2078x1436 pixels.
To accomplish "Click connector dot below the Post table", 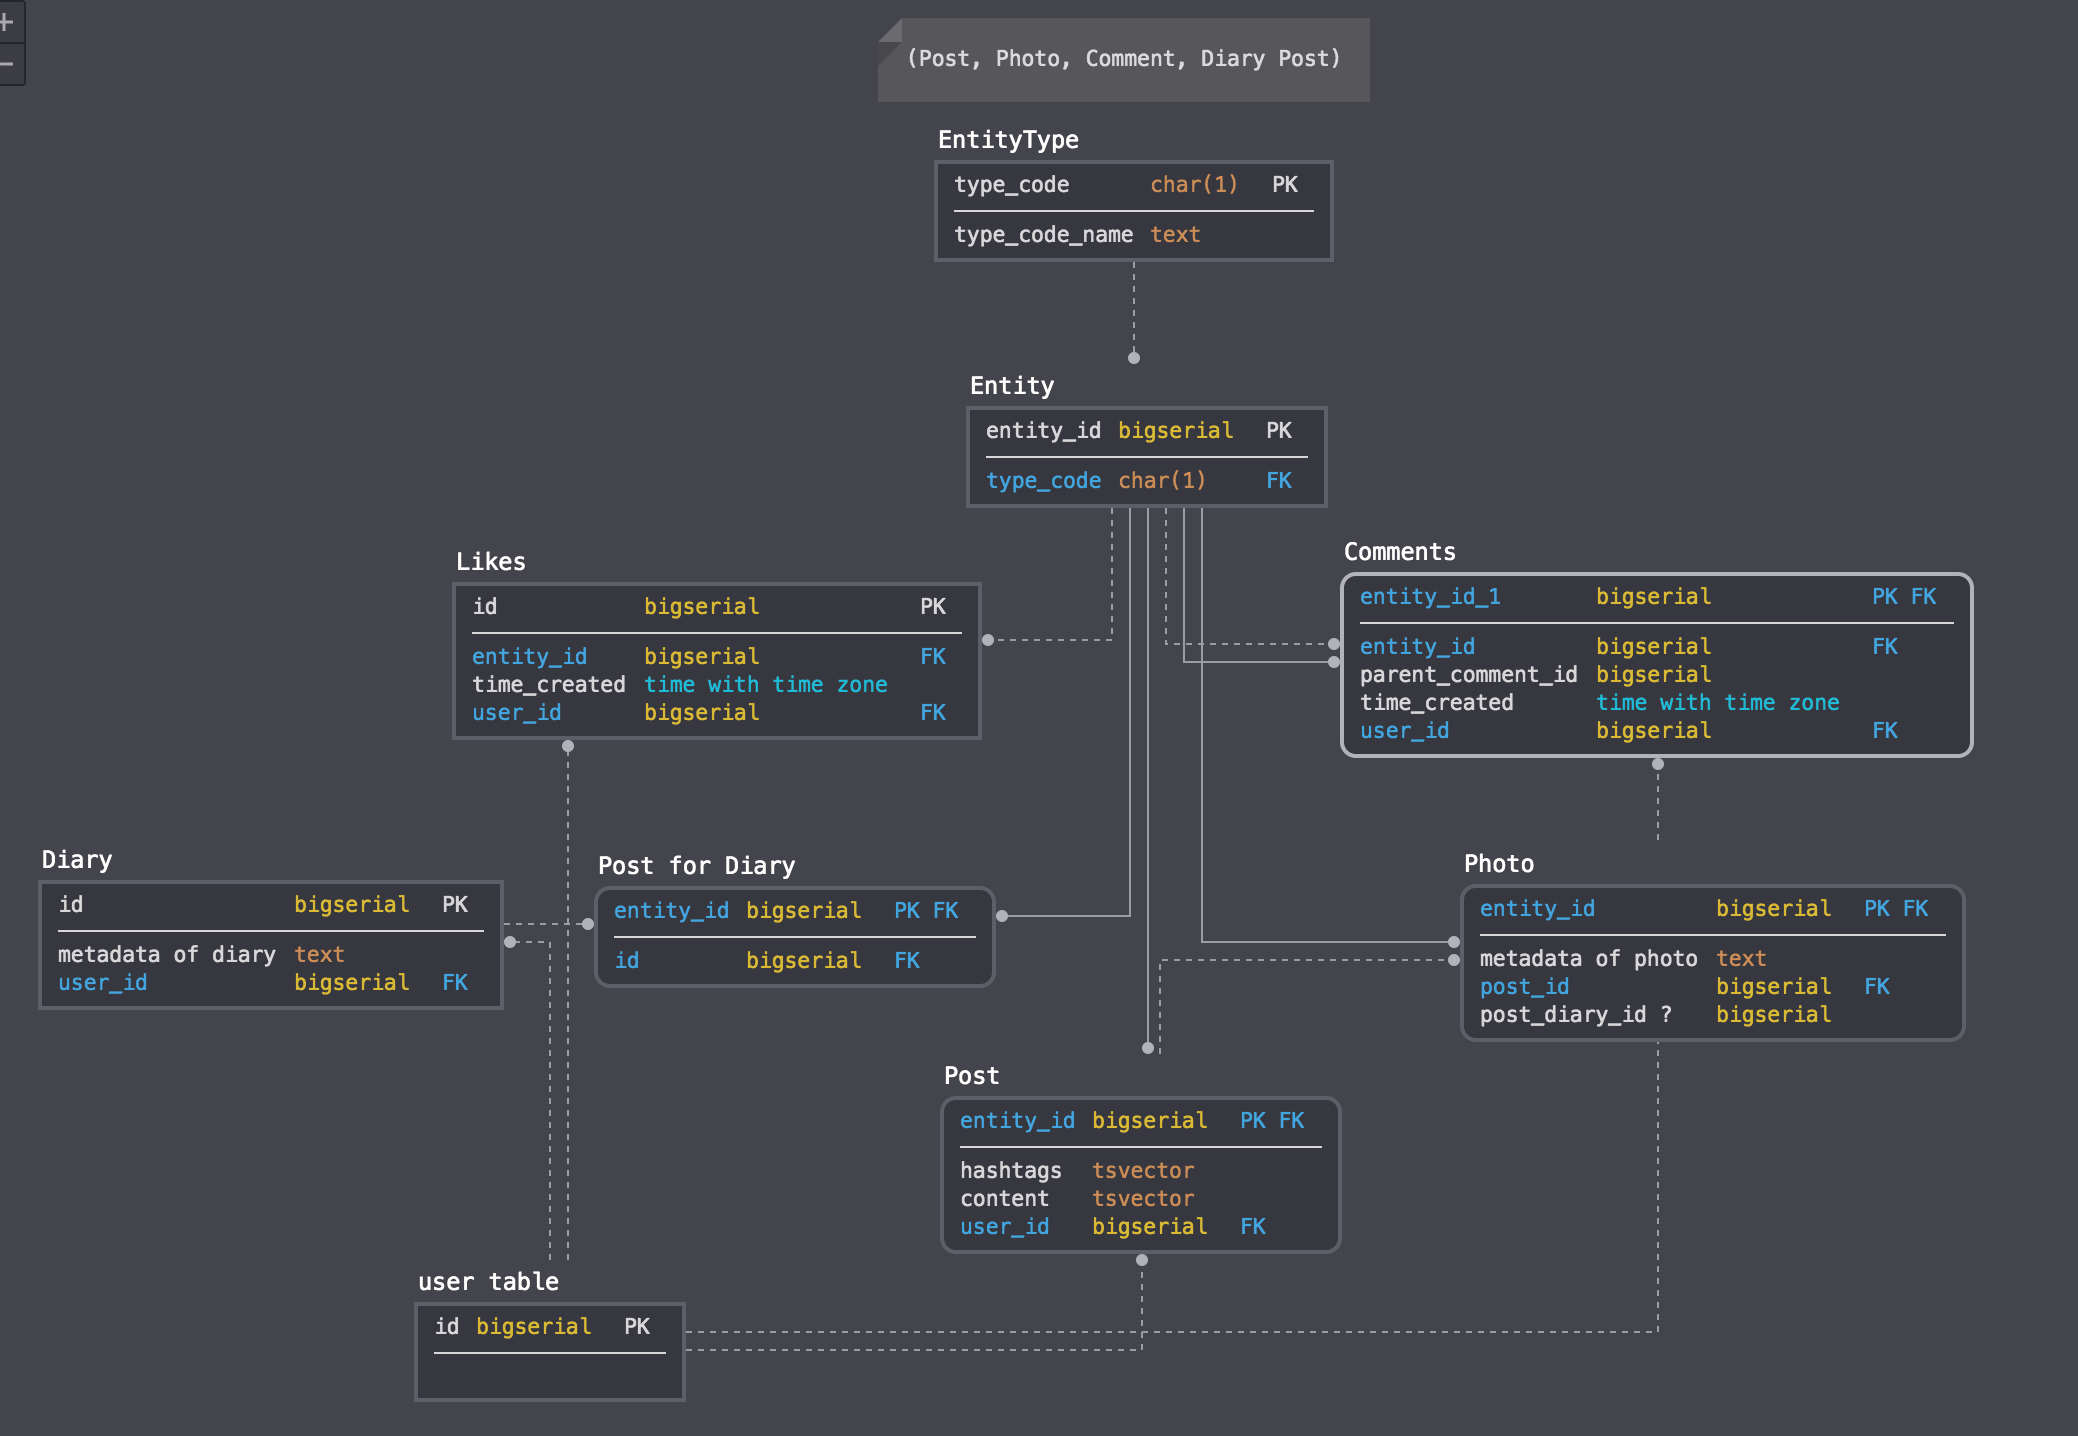I will pos(1142,1260).
